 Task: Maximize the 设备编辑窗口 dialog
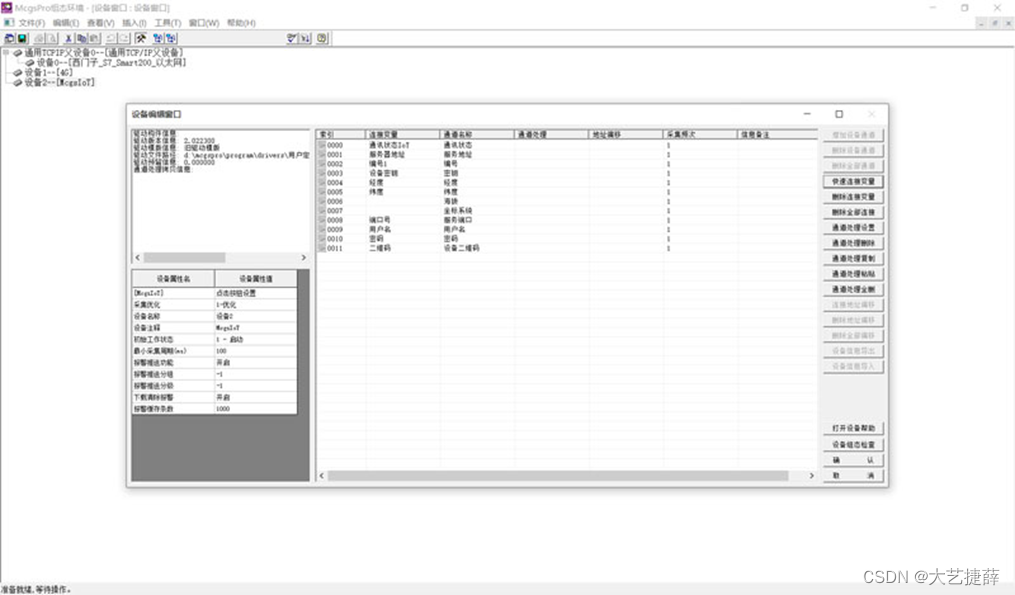pyautogui.click(x=839, y=115)
